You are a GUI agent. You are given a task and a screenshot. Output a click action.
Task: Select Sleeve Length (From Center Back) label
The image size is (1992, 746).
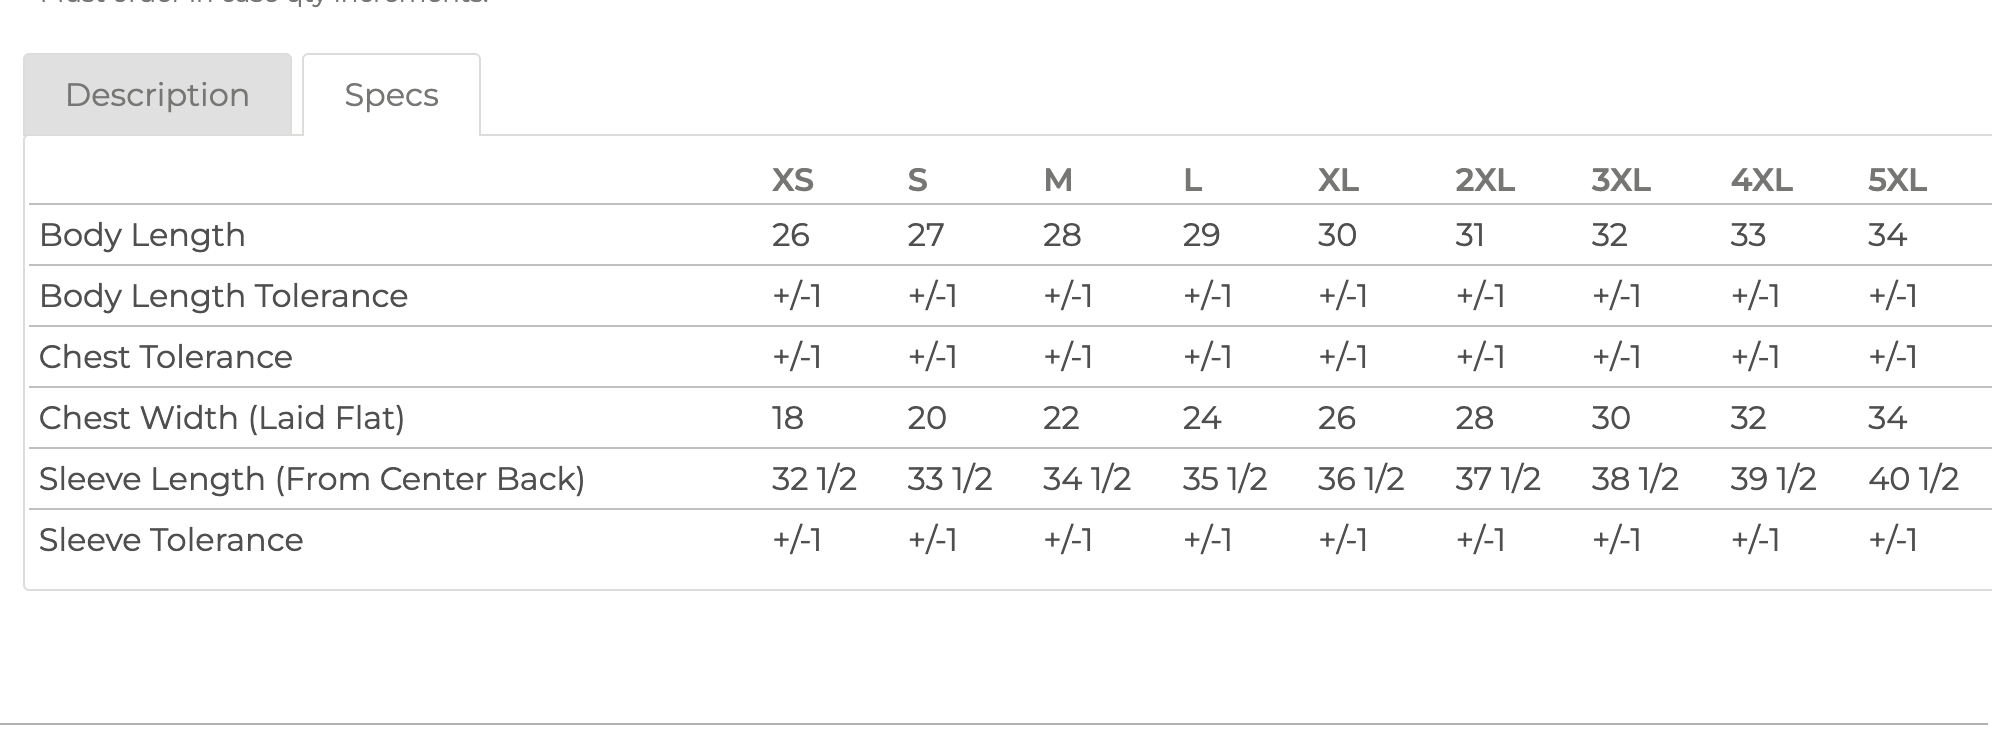tap(311, 479)
